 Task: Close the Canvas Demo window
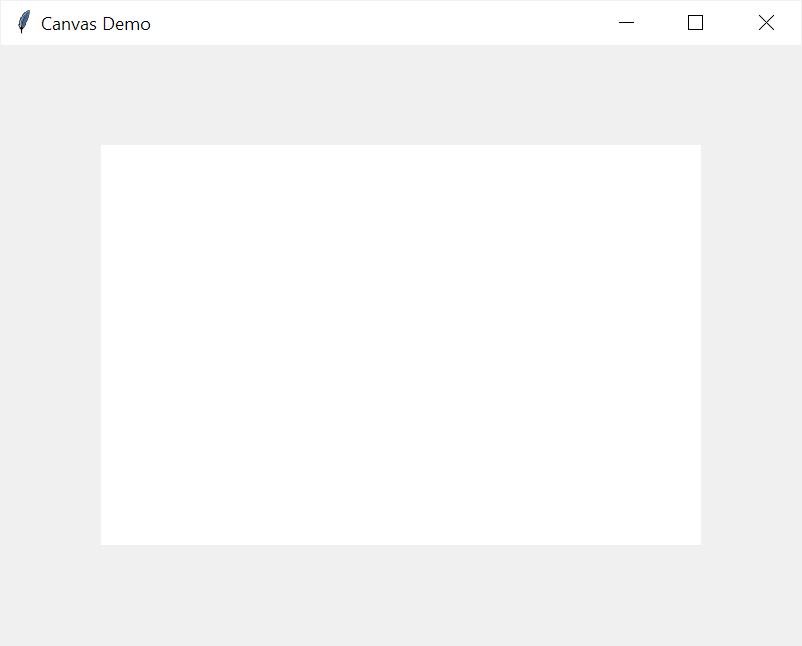(766, 23)
